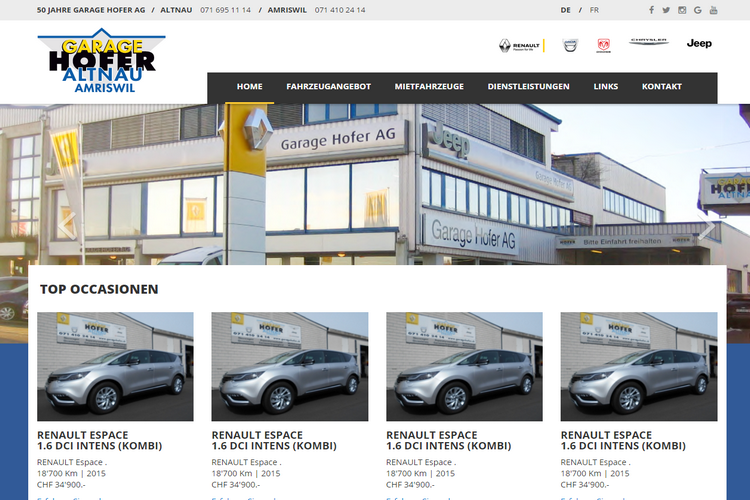The width and height of the screenshot is (750, 500).
Task: Open the MIETFAHRZEUGE menu item
Action: pos(429,87)
